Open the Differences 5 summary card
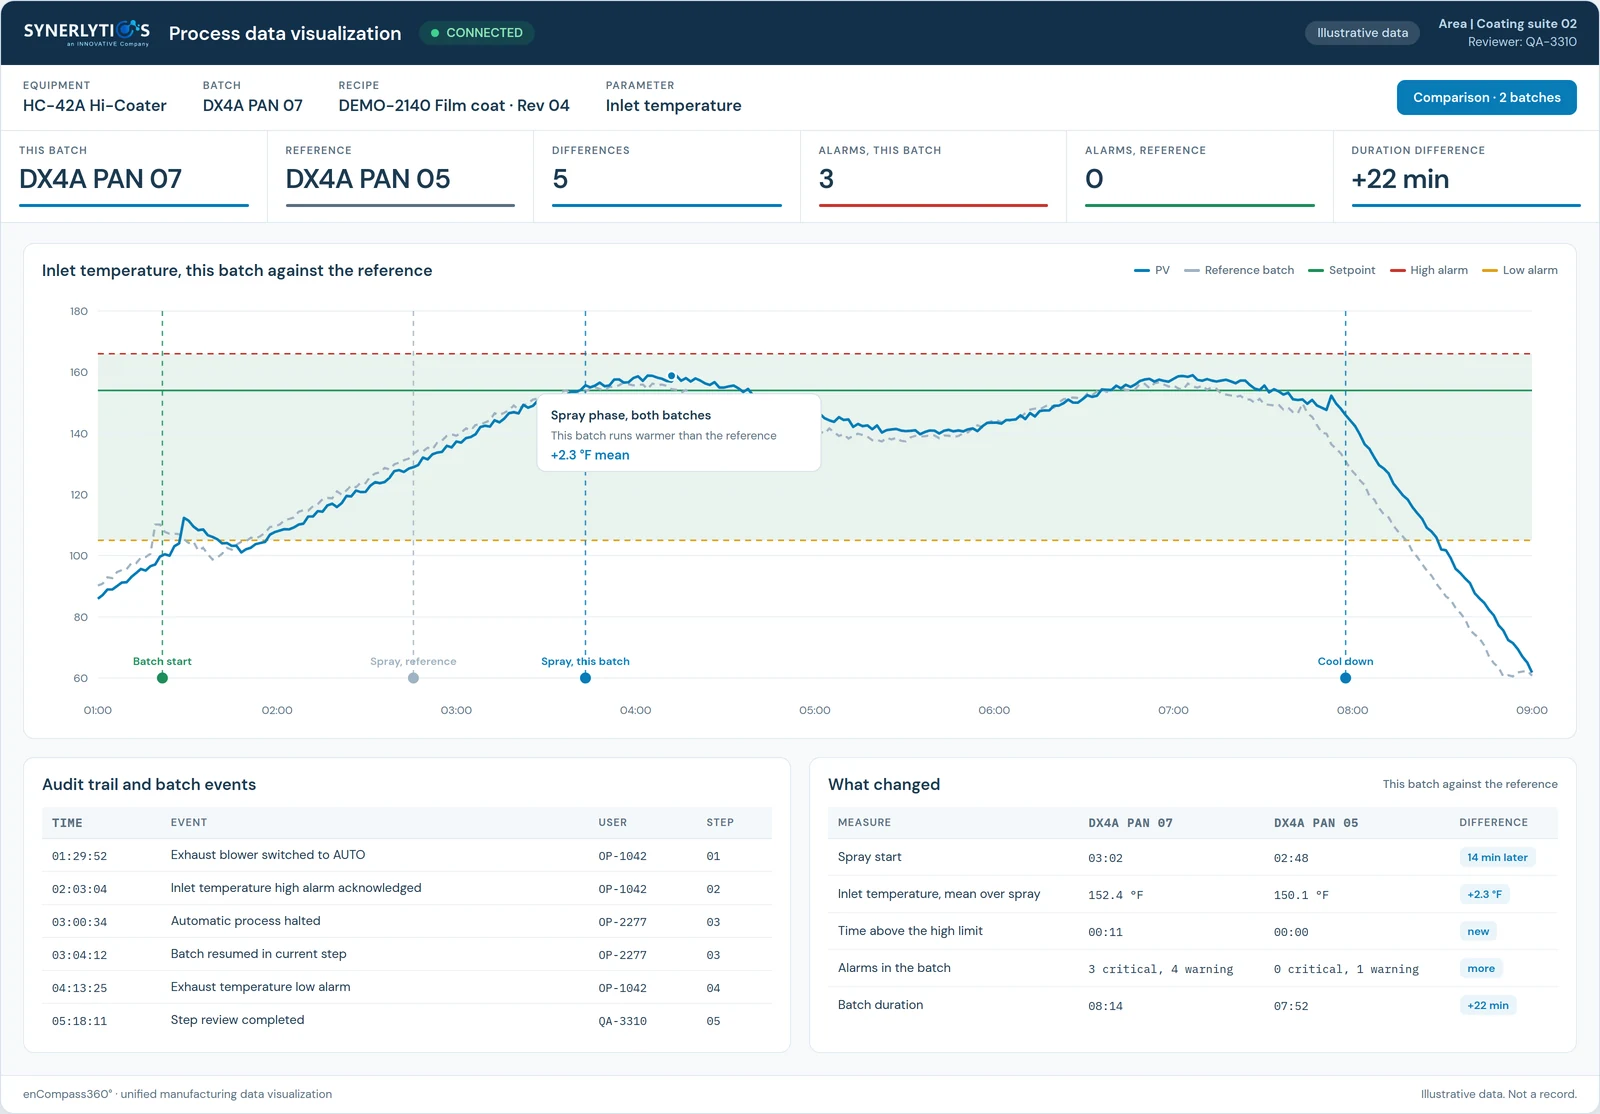 666,176
